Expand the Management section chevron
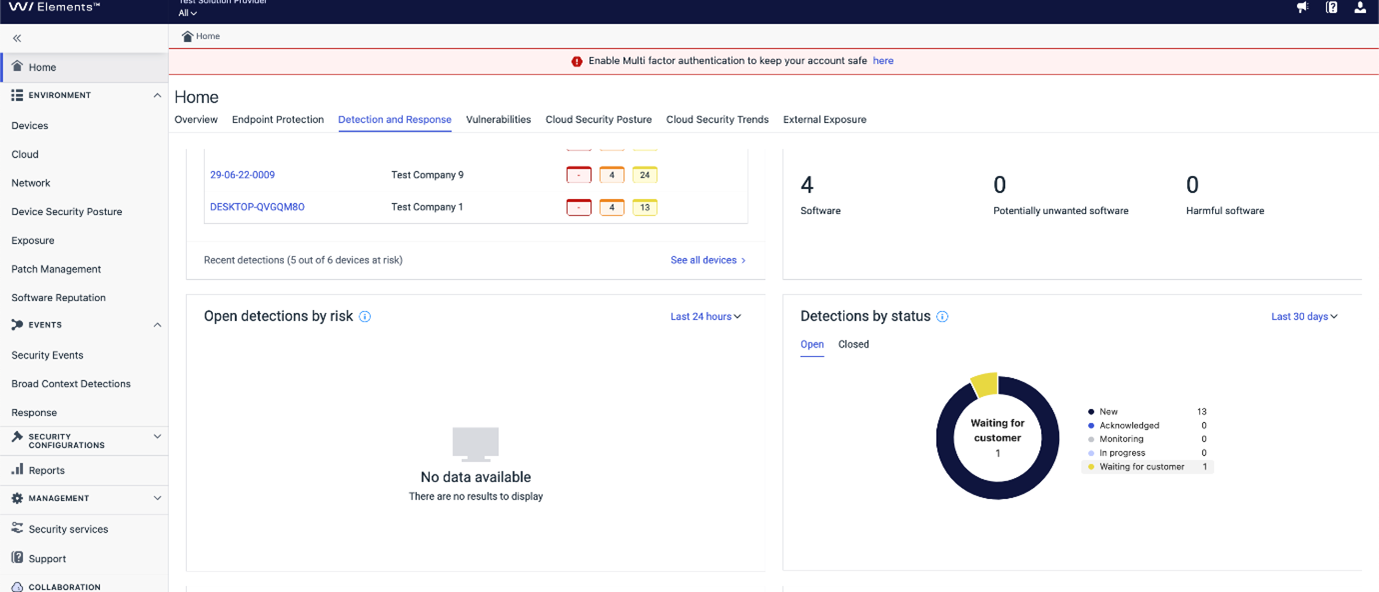The image size is (1379, 592). pos(157,498)
